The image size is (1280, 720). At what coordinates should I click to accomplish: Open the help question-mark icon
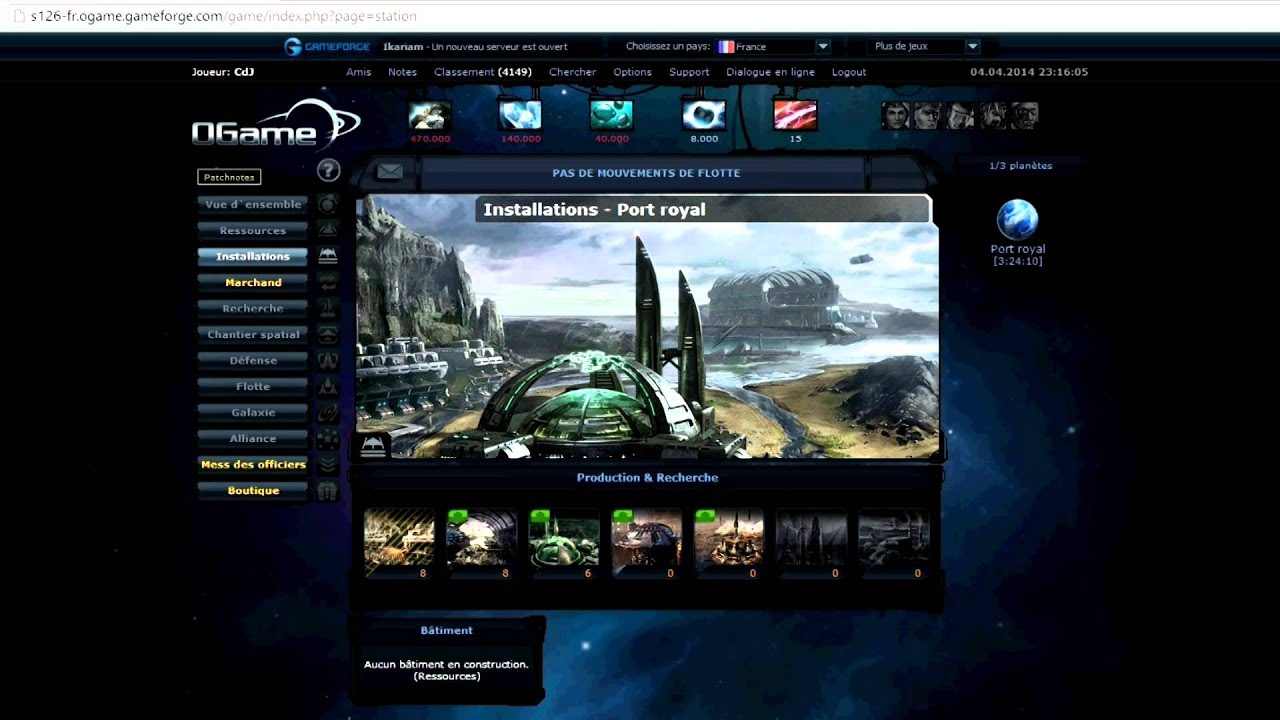point(328,171)
